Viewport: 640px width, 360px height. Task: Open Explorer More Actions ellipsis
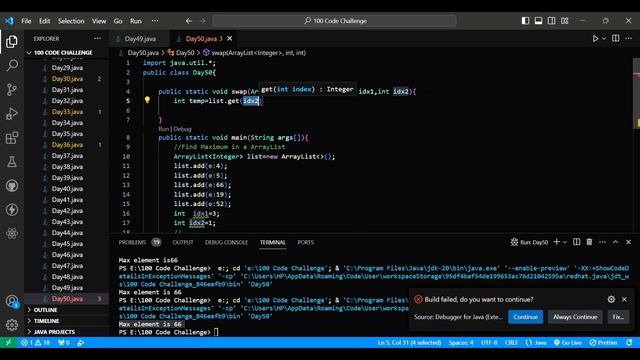97,38
